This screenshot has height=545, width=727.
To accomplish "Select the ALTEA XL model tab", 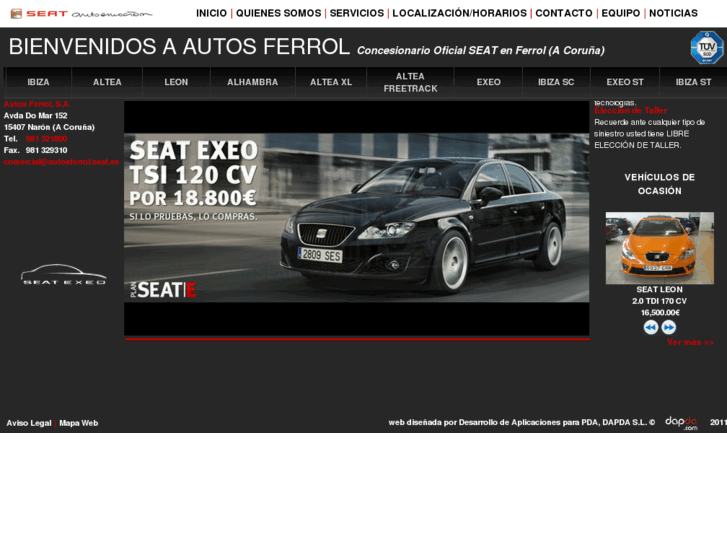I will pyautogui.click(x=331, y=82).
